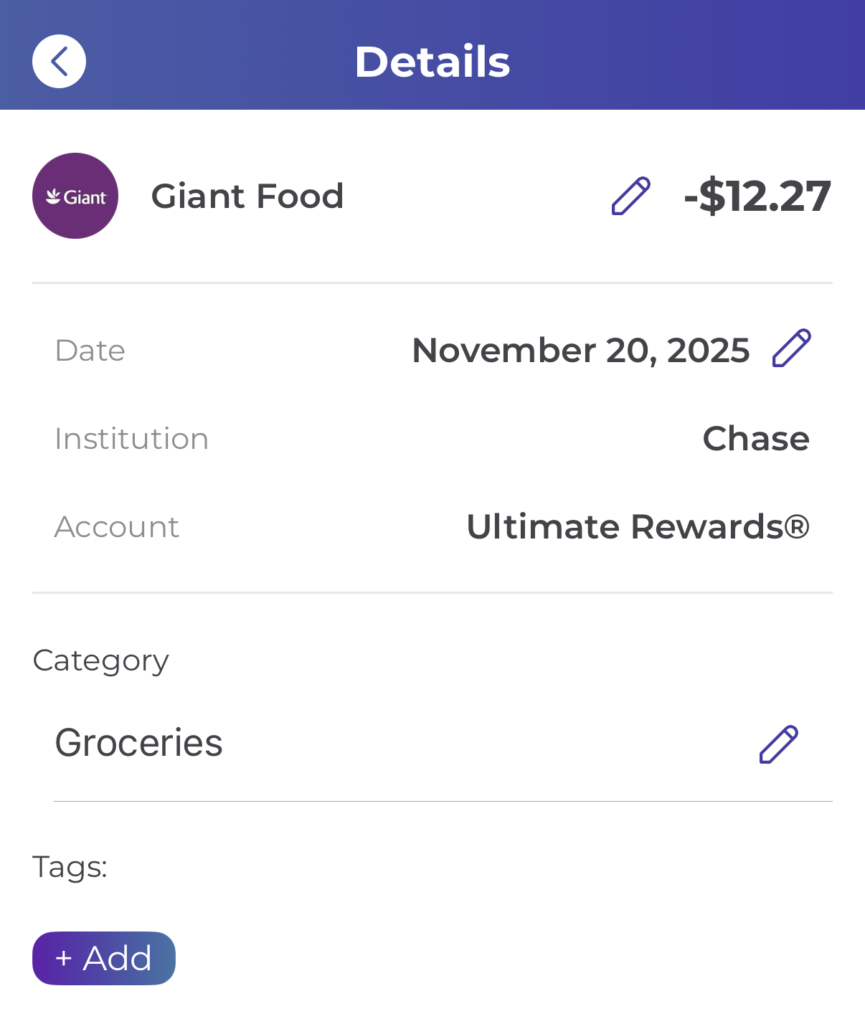Tap the Institution row label
The height and width of the screenshot is (1024, 865).
coord(131,438)
